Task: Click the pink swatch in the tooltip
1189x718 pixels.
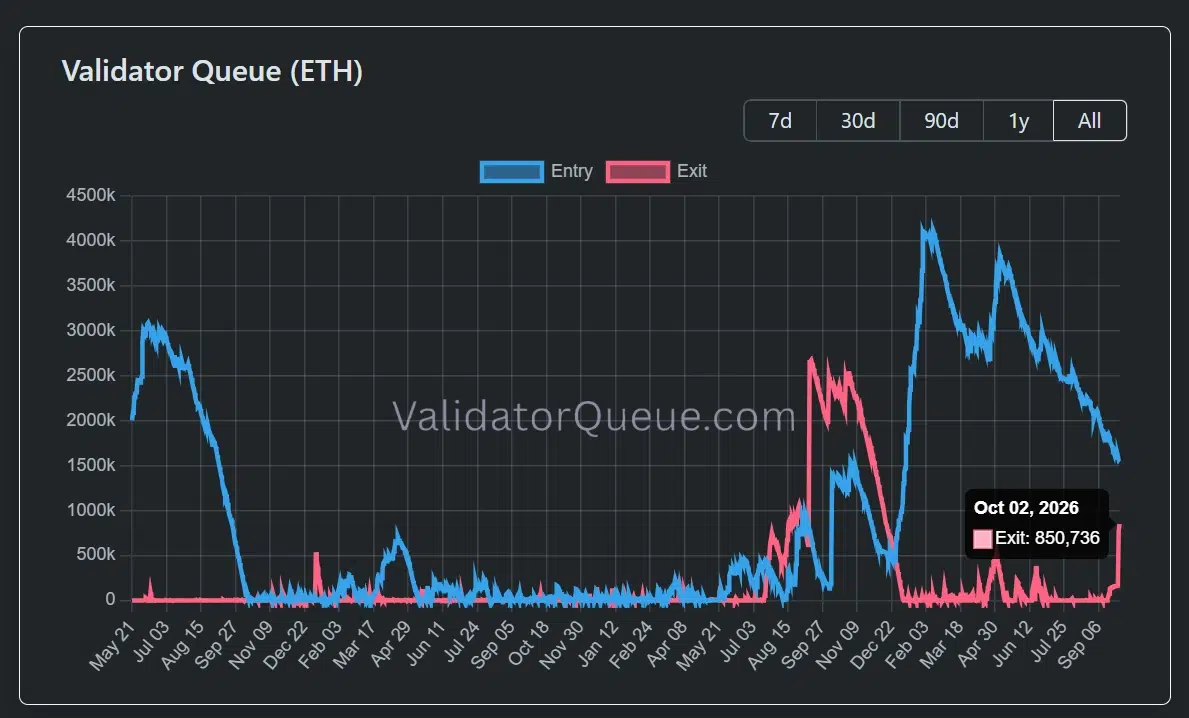Action: [983, 539]
